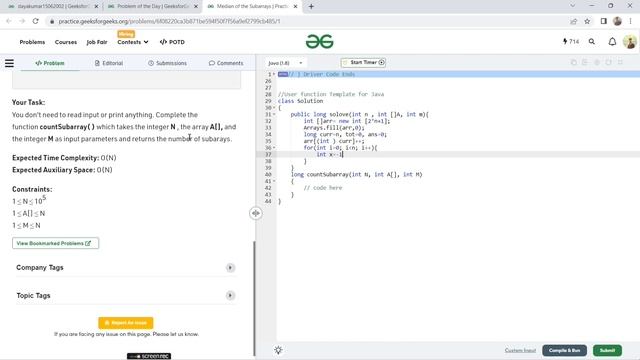Screen dimensions: 640x360
Task: Collapse code fold arrow at line 30
Action: pos(274,108)
